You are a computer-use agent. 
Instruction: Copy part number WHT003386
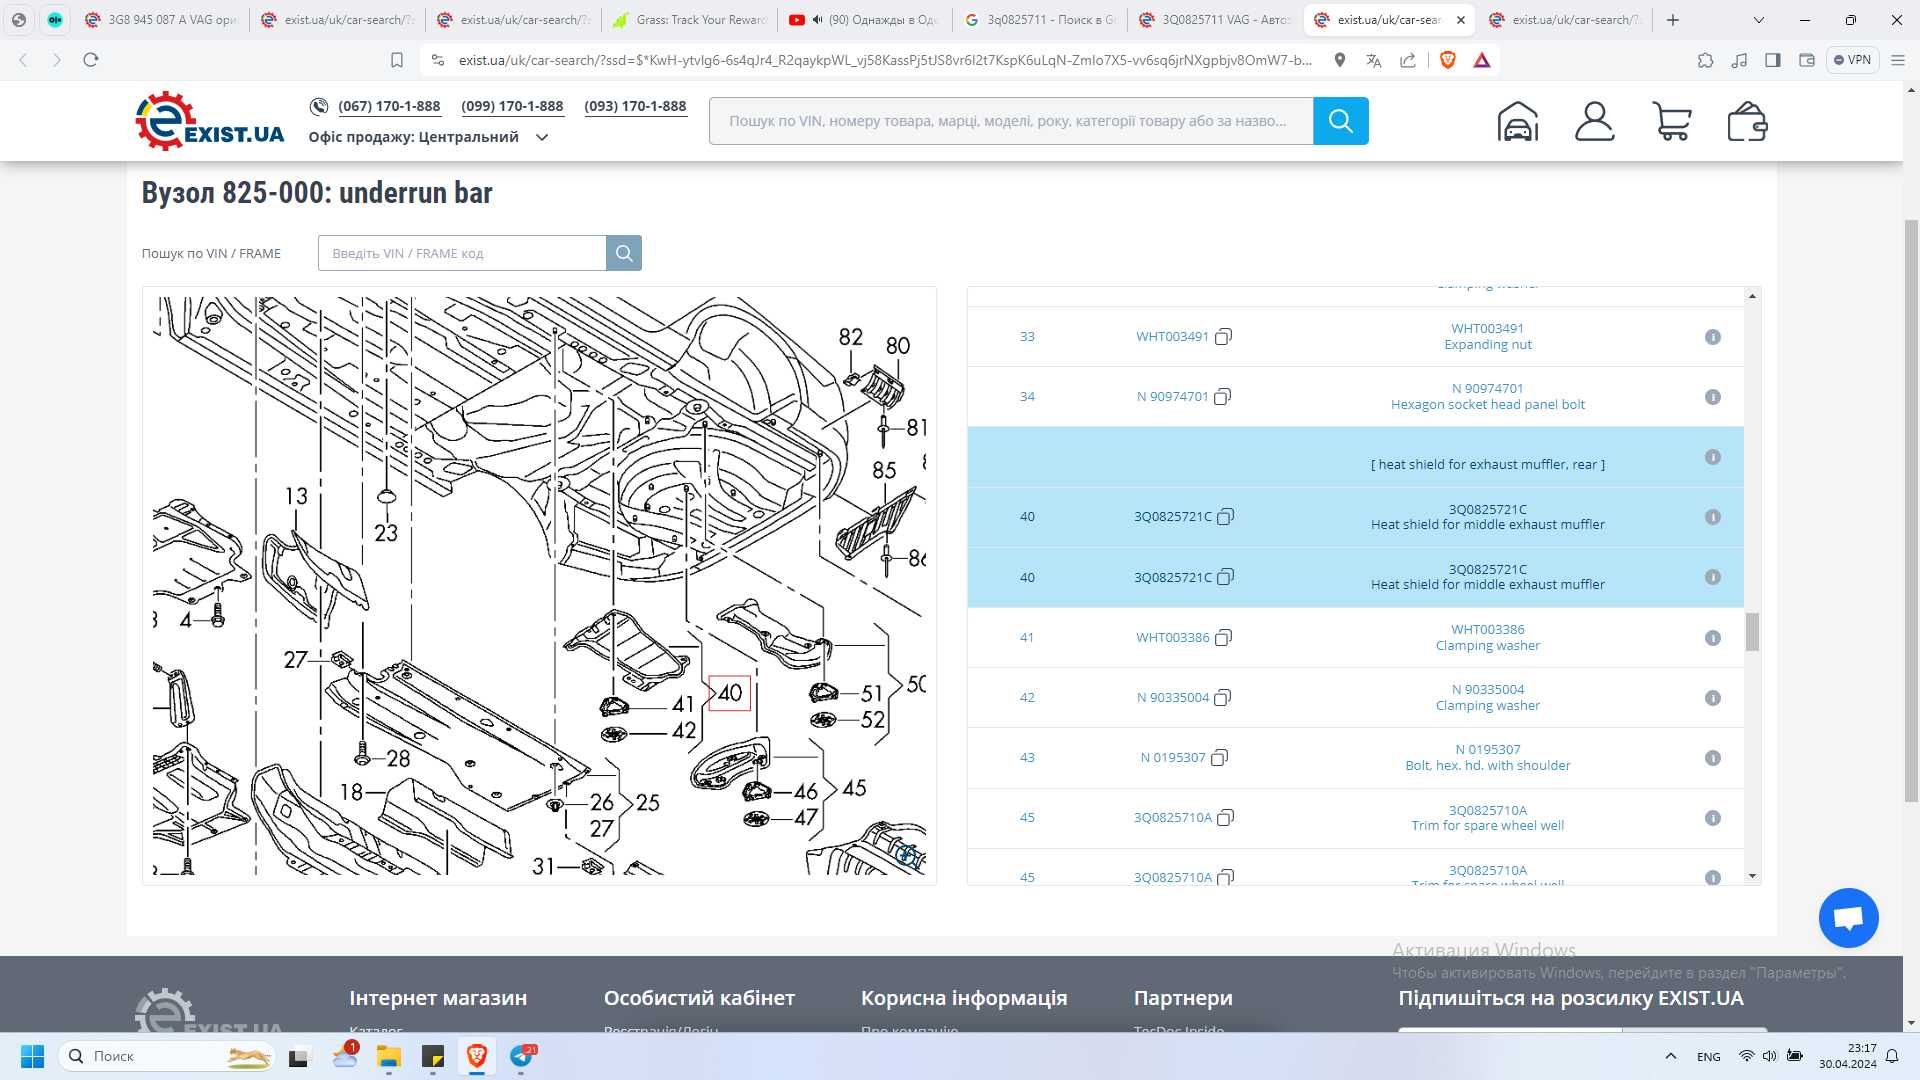coord(1223,638)
